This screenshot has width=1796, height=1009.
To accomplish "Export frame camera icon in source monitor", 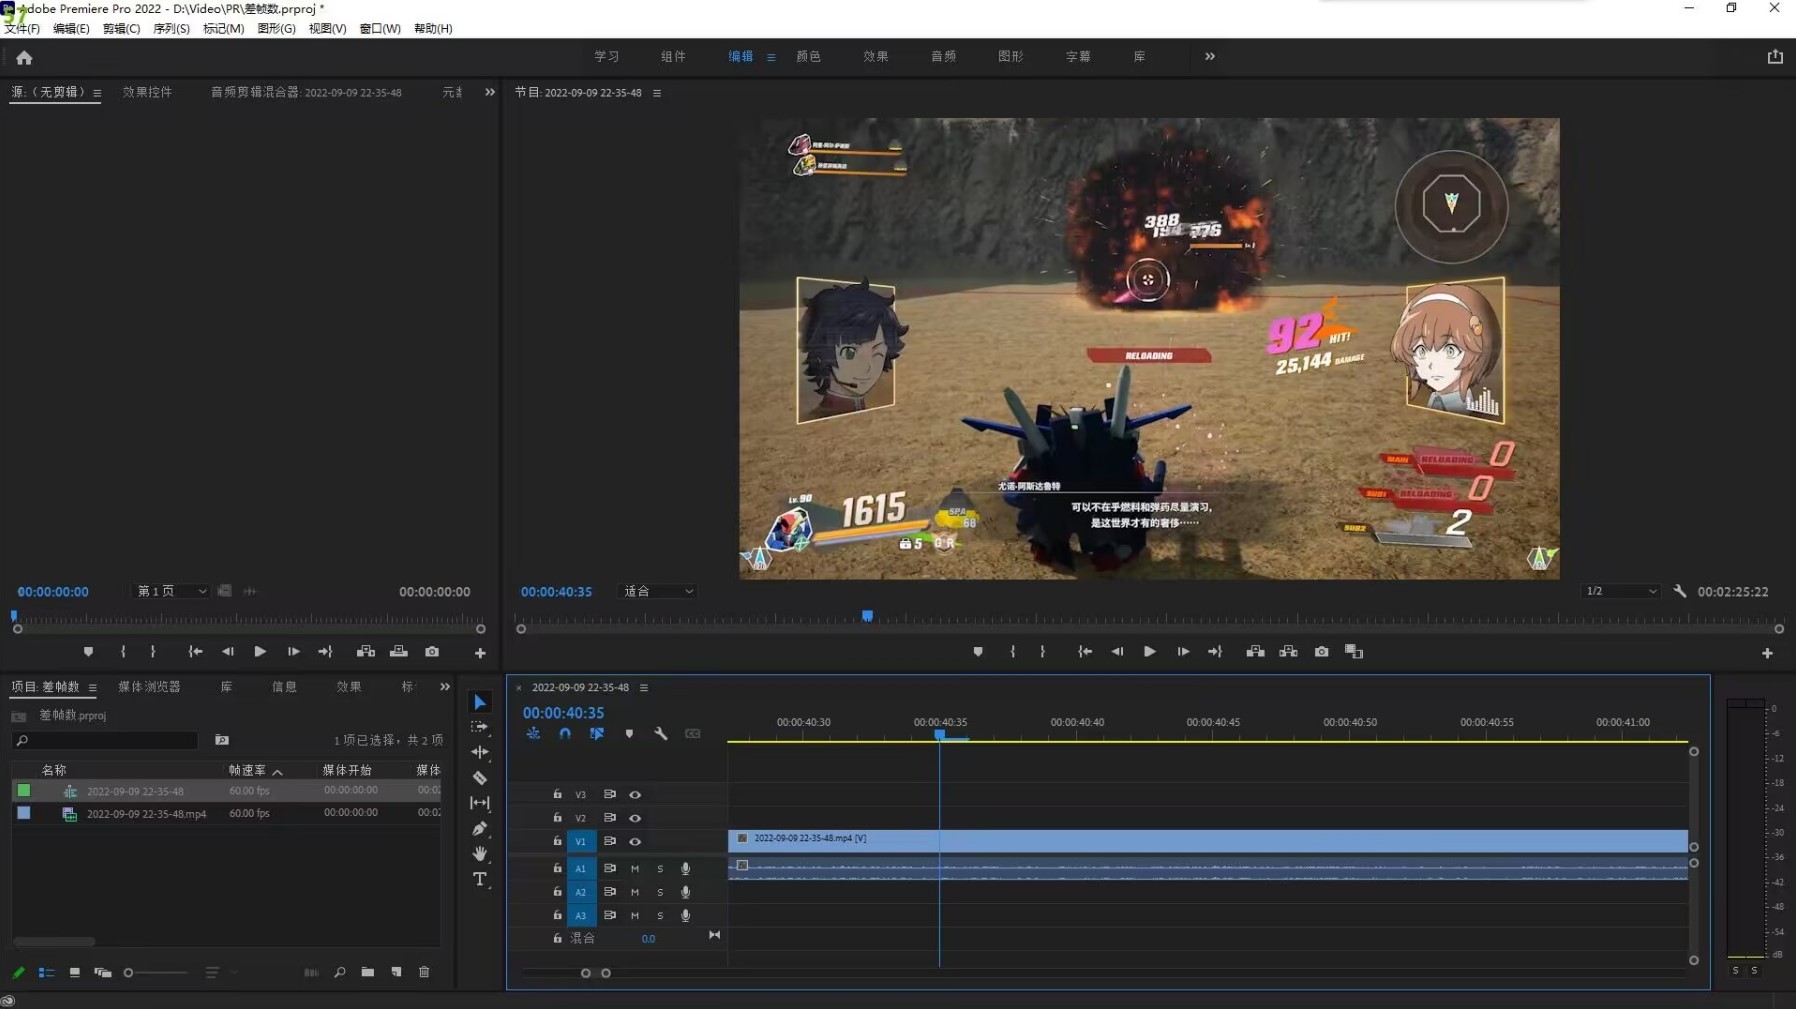I will point(432,652).
